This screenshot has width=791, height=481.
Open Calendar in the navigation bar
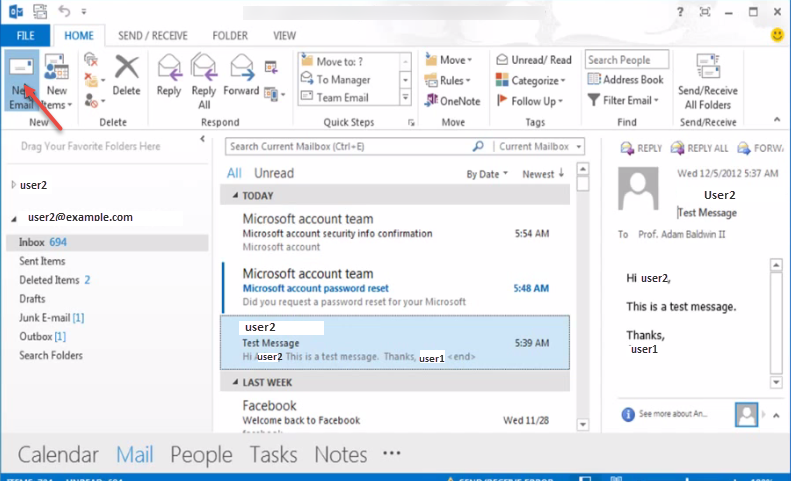pos(58,455)
